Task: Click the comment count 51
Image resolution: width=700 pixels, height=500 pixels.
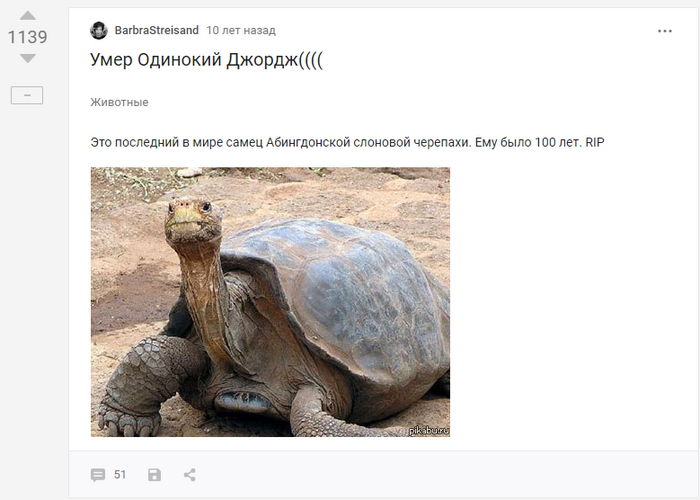Action: point(120,474)
